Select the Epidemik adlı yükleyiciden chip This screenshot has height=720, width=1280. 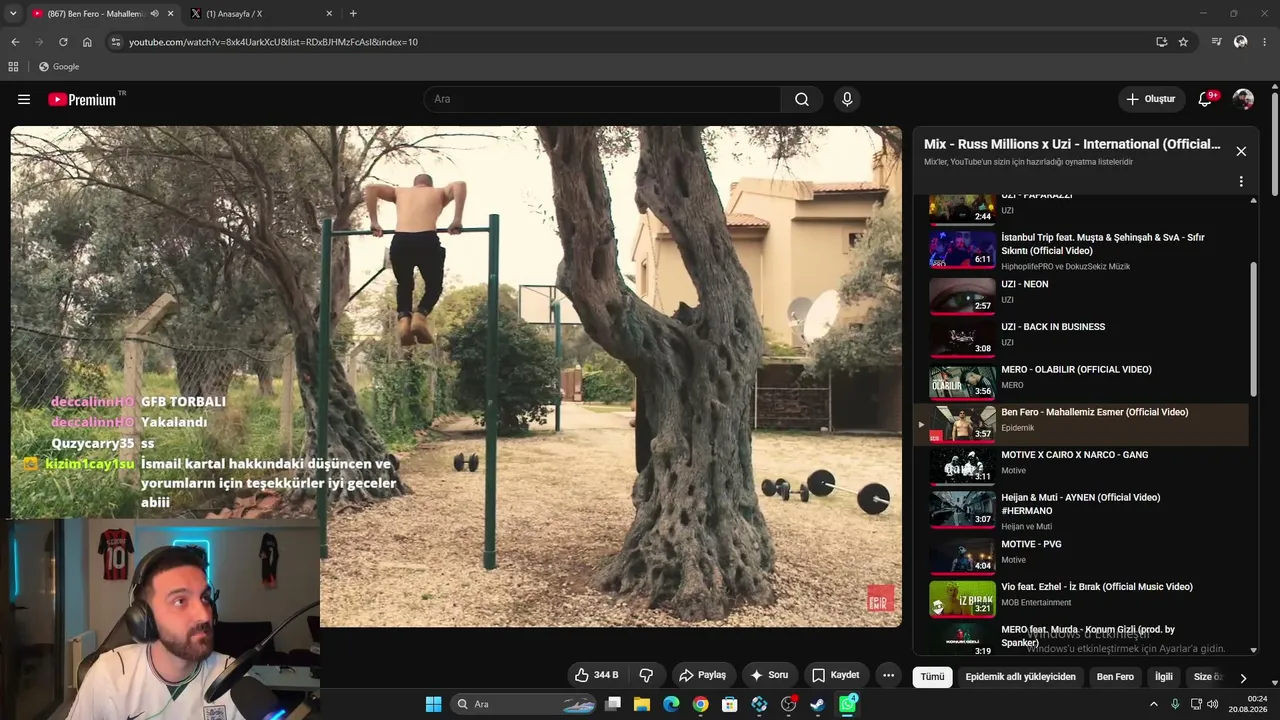tap(1020, 677)
